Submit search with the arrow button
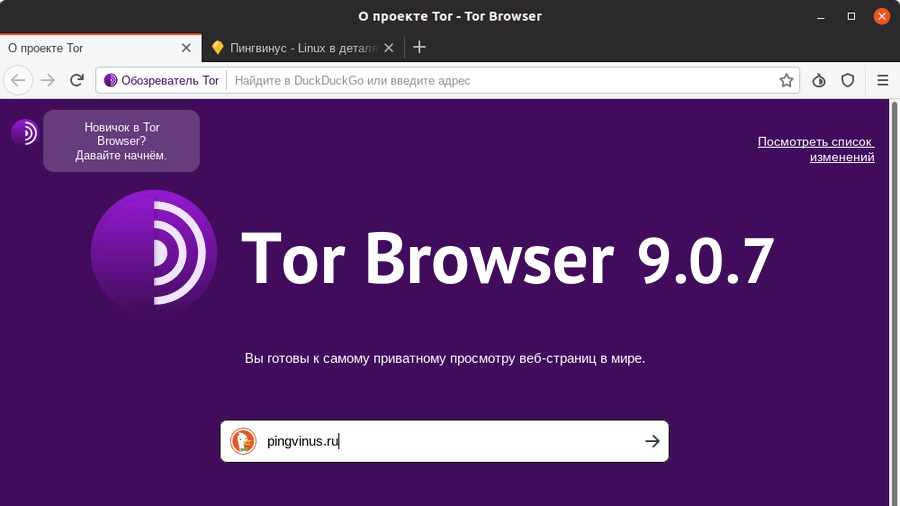This screenshot has height=506, width=900. coord(652,441)
